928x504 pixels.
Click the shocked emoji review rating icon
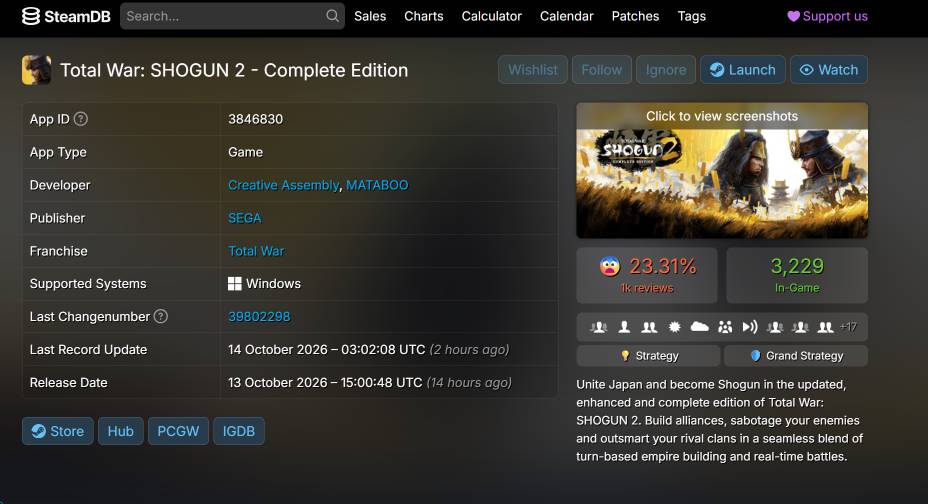[x=609, y=266]
